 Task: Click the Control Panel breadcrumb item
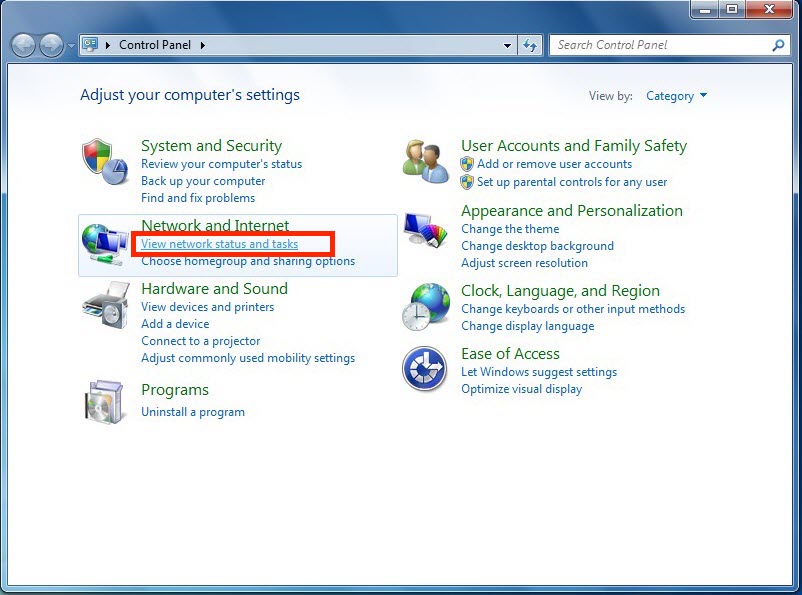pos(156,45)
